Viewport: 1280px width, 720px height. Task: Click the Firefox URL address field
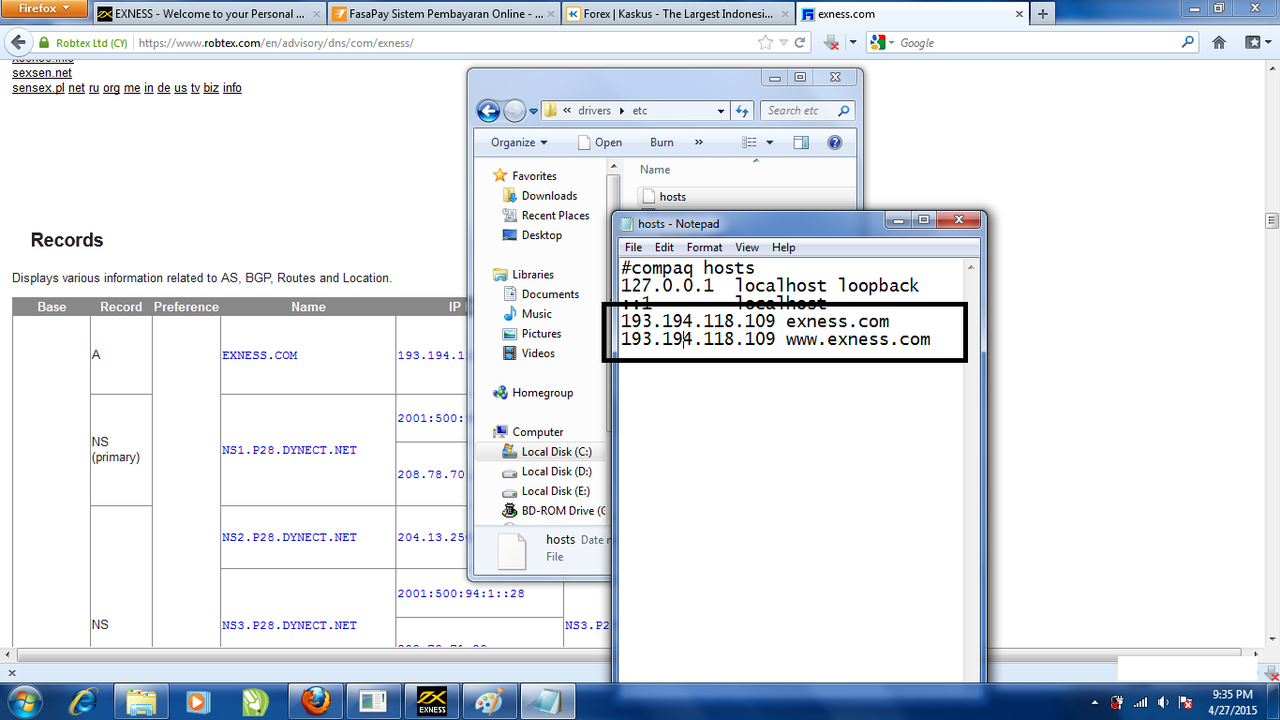pos(446,43)
